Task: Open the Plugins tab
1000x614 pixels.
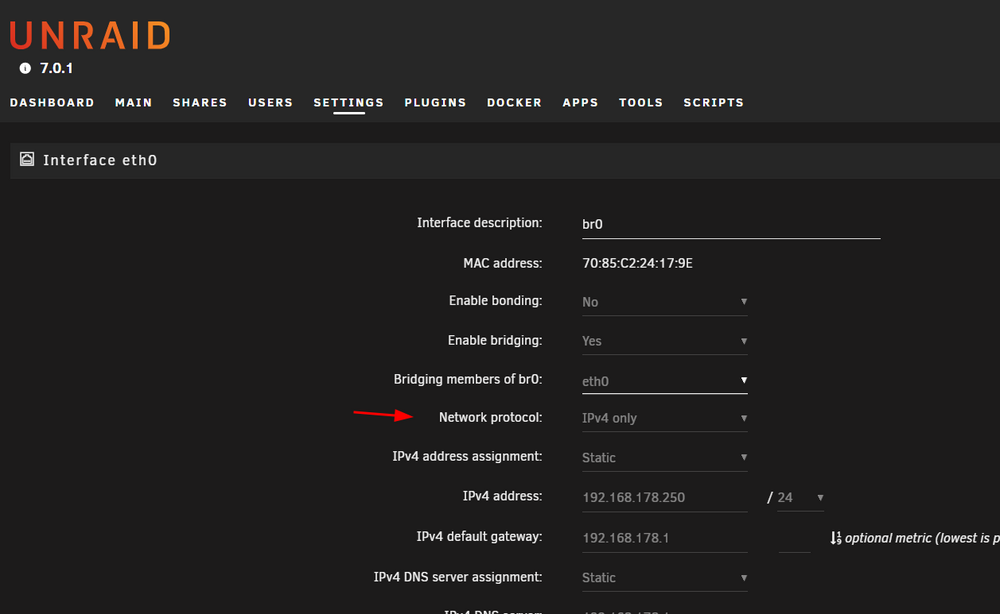Action: tap(436, 103)
